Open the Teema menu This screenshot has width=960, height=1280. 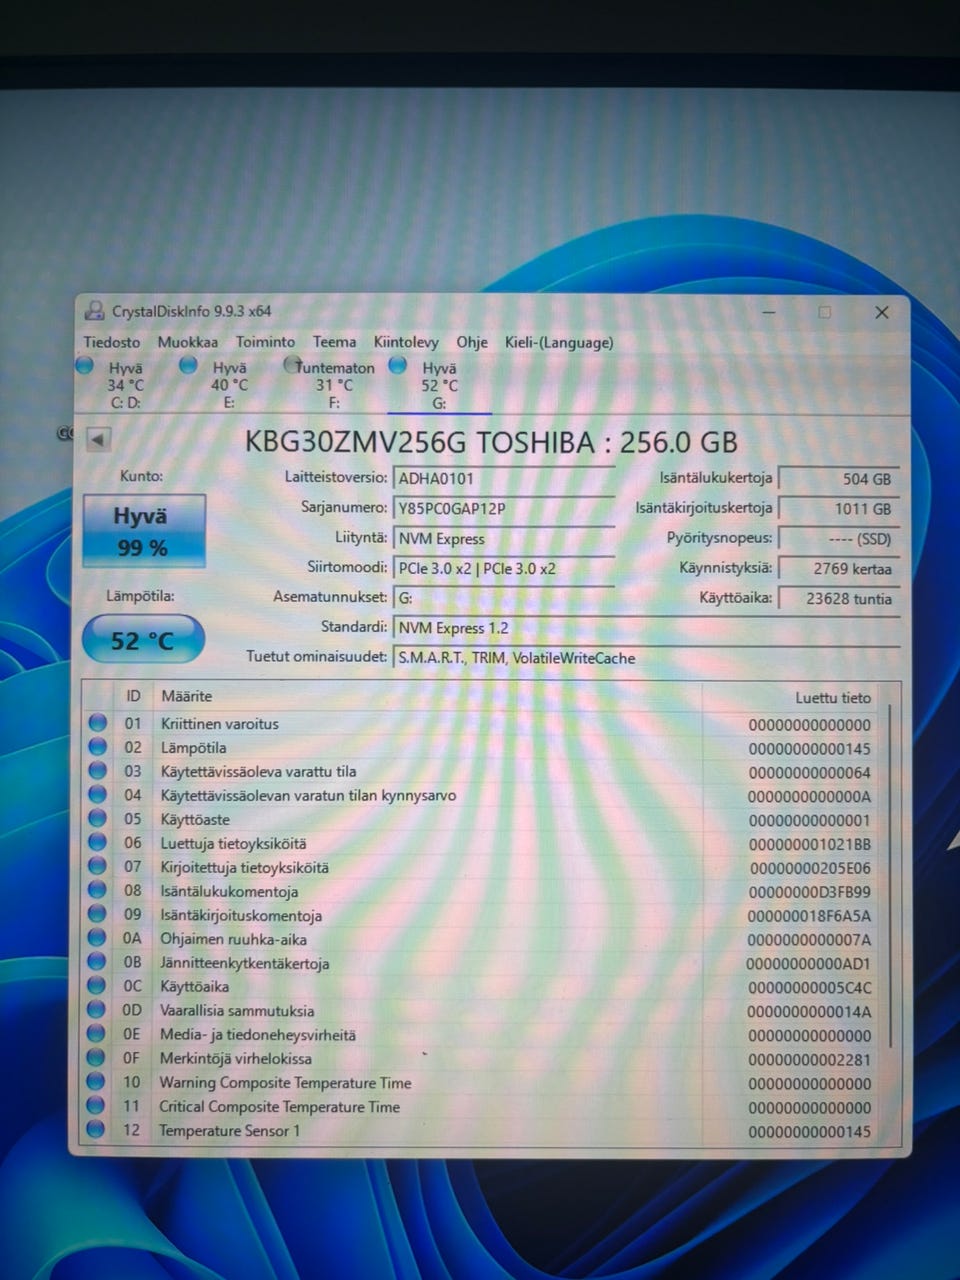[334, 342]
